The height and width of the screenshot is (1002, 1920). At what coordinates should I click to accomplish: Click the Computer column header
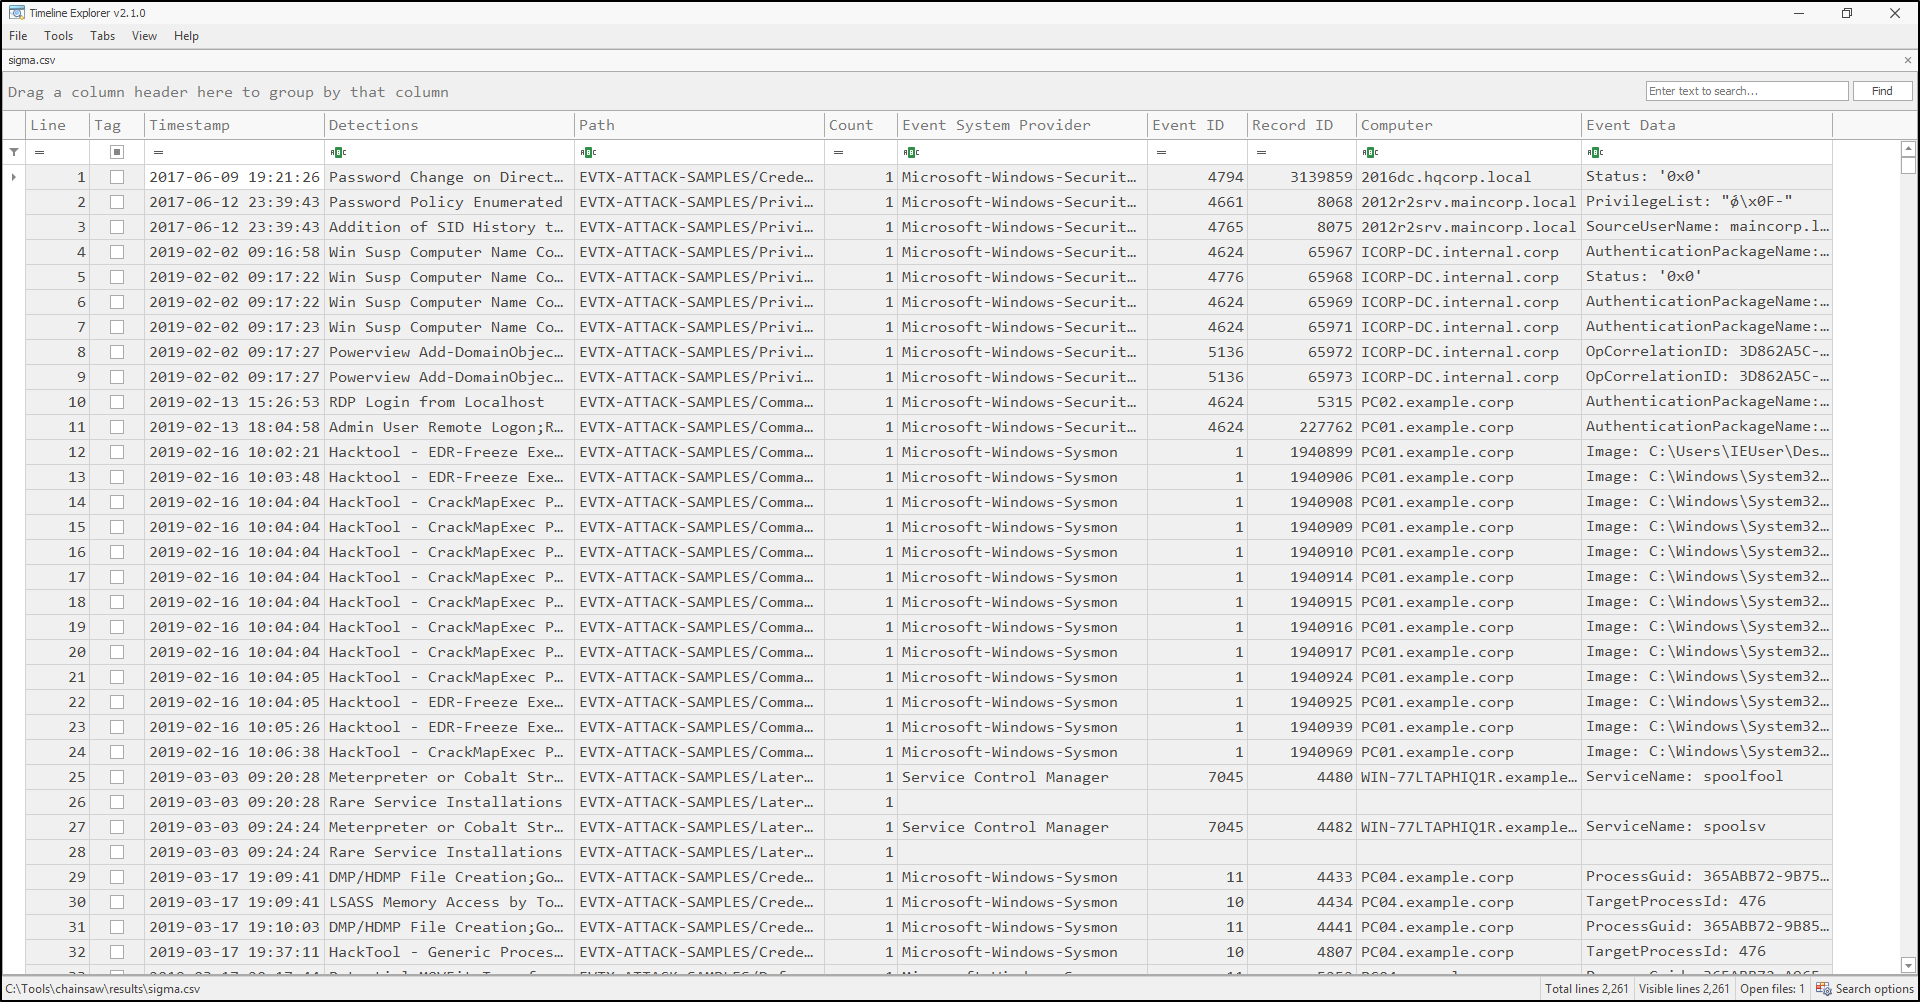pyautogui.click(x=1469, y=125)
